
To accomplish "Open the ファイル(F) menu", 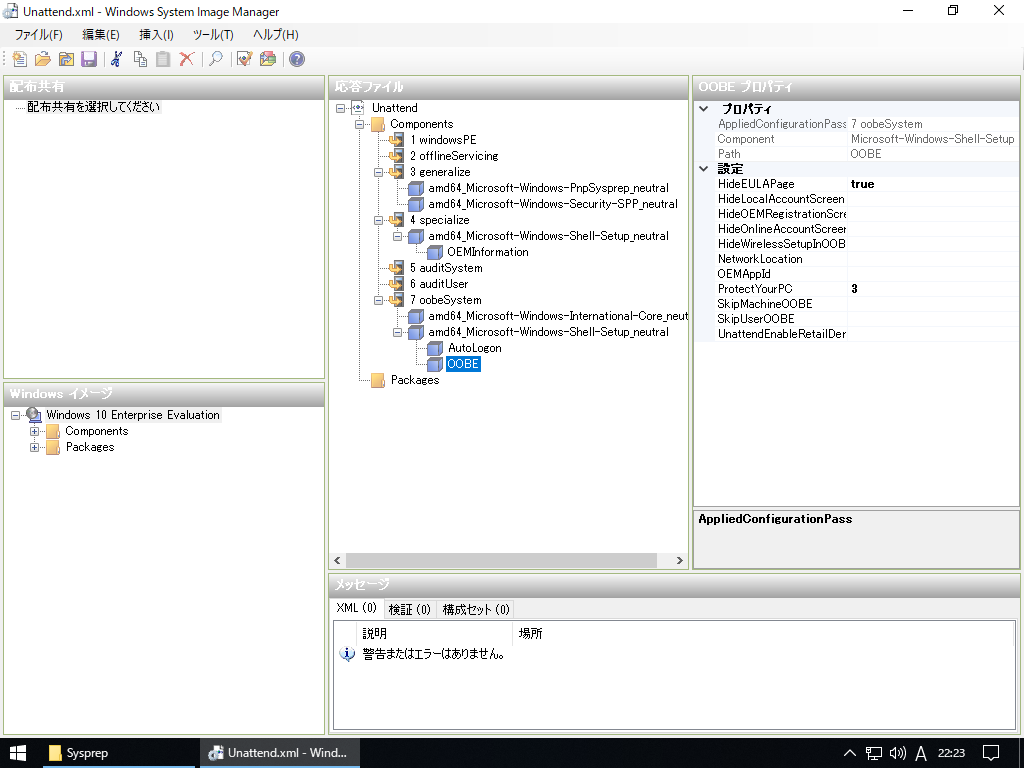I will tap(38, 35).
